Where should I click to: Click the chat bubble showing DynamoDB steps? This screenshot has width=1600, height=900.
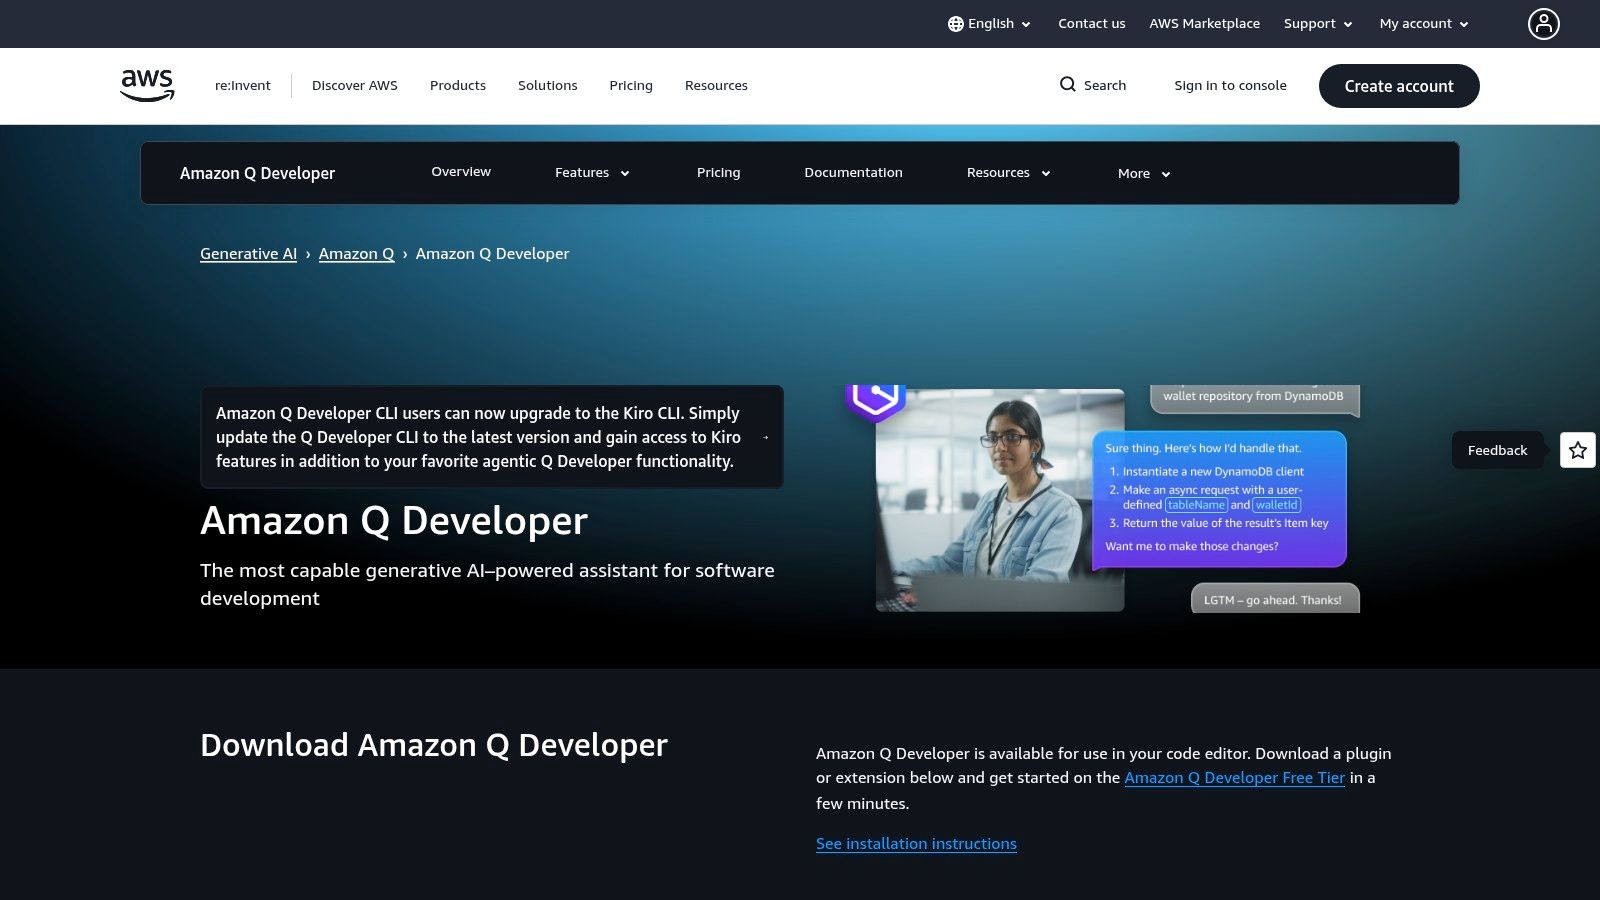coord(1220,498)
